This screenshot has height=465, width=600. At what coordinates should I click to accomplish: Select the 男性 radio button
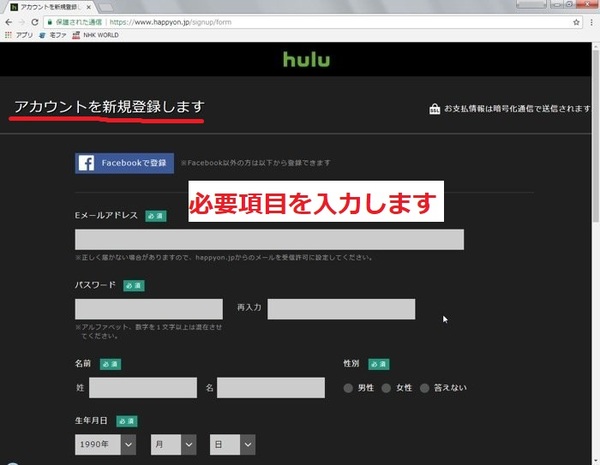tap(348, 388)
